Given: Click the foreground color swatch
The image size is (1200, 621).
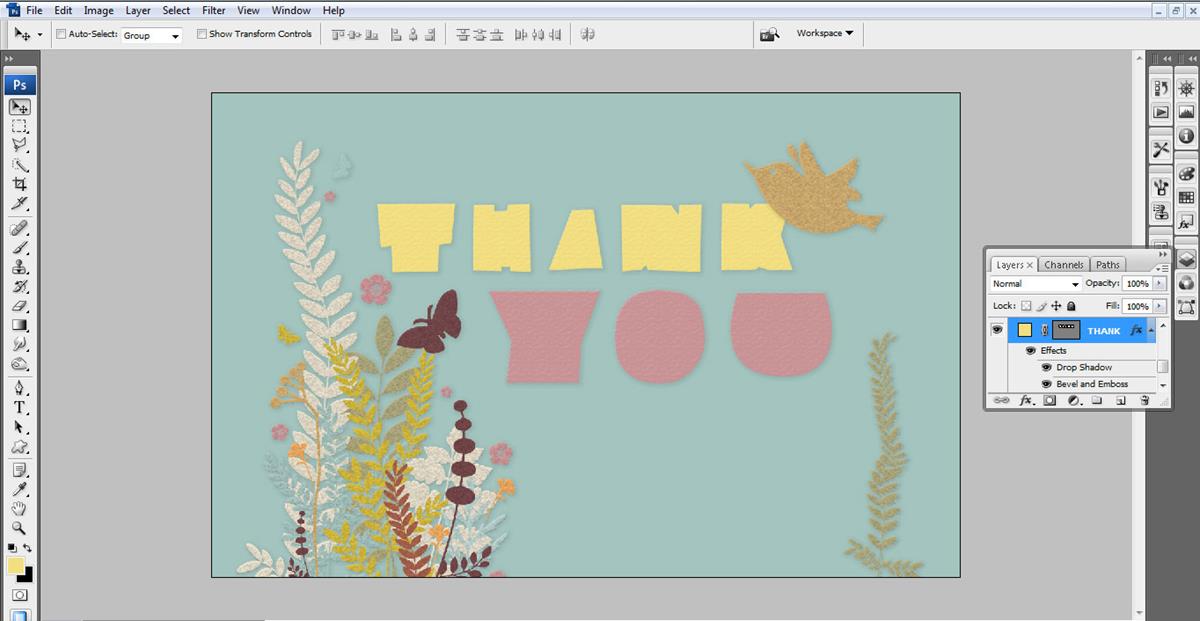Looking at the screenshot, I should (x=16, y=566).
